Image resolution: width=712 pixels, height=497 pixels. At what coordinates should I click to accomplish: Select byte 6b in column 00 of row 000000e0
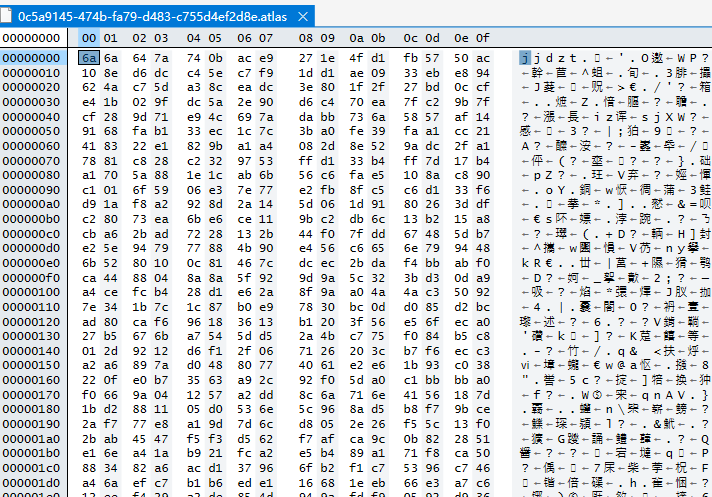click(x=89, y=263)
